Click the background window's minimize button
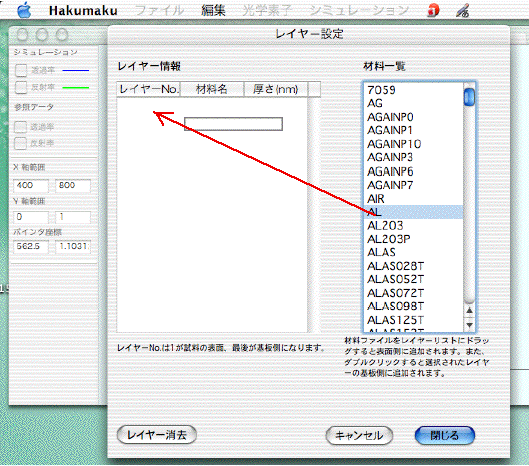Viewport: 529px width, 466px height. click(x=43, y=35)
